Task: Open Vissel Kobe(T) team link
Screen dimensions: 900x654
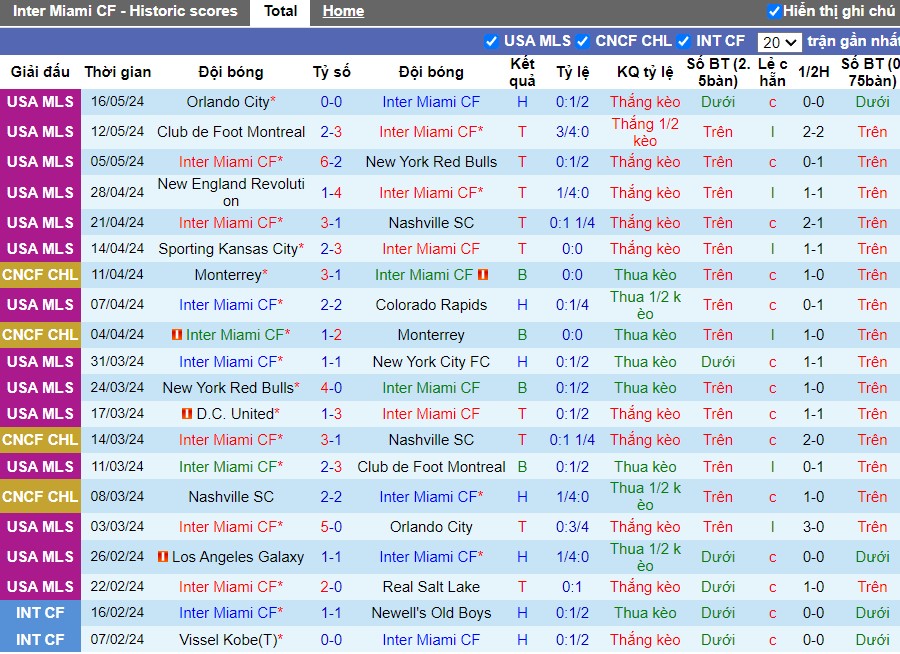Action: [x=228, y=640]
